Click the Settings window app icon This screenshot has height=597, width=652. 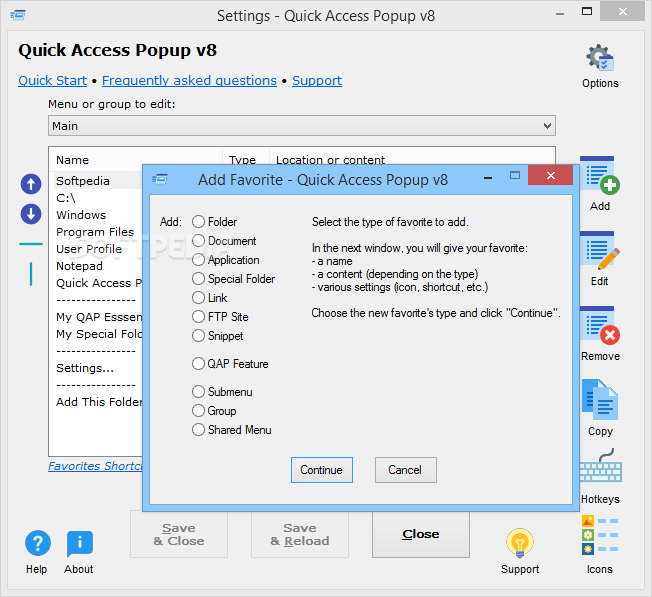click(18, 15)
